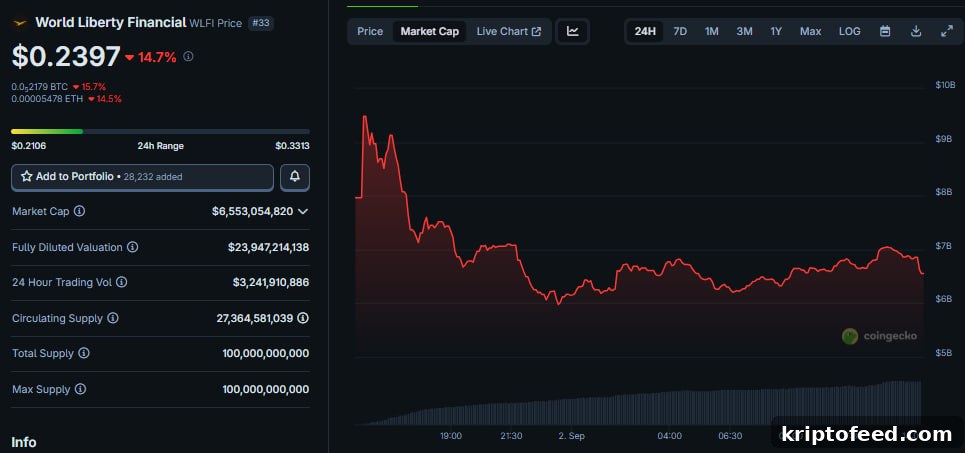Click the $5B y-axis label
Viewport: 965px width, 453px height.
pos(945,353)
